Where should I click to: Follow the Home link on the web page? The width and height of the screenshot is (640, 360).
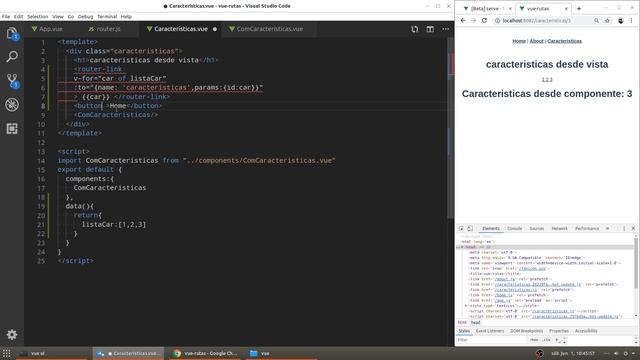coord(519,41)
